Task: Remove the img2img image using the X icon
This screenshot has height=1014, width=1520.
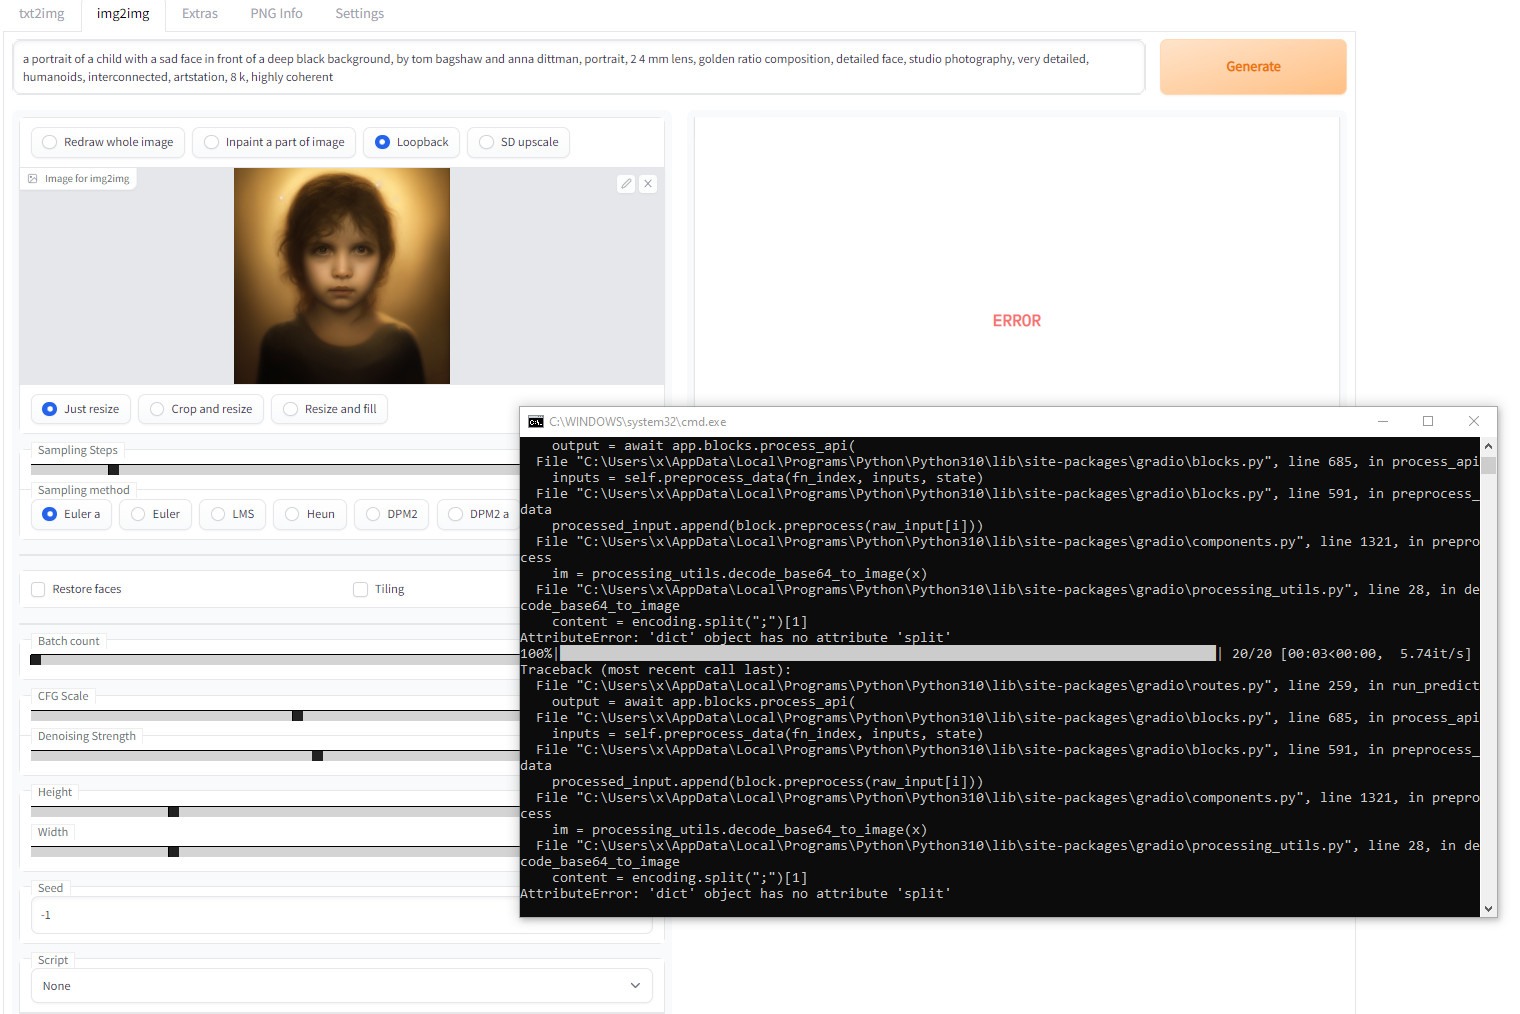Action: [x=648, y=183]
